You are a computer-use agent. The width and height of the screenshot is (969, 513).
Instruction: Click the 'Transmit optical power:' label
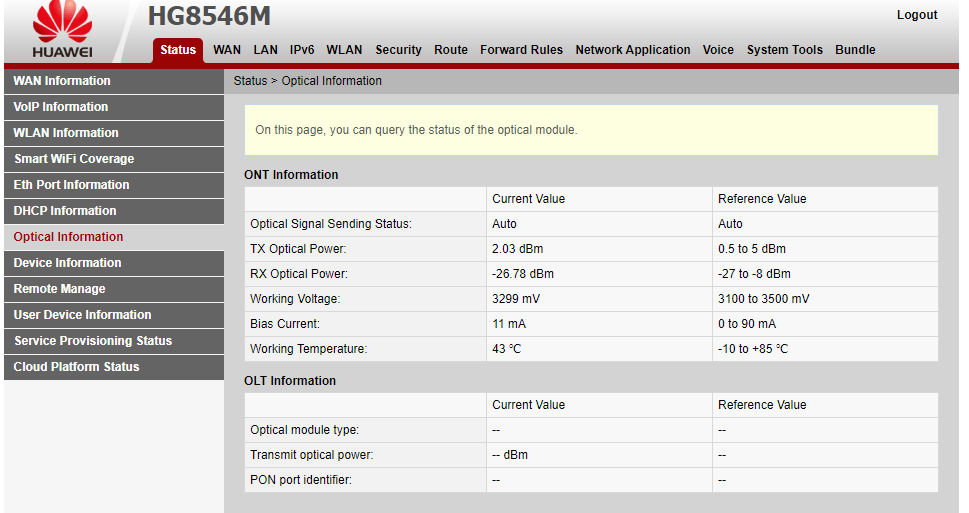coord(311,455)
